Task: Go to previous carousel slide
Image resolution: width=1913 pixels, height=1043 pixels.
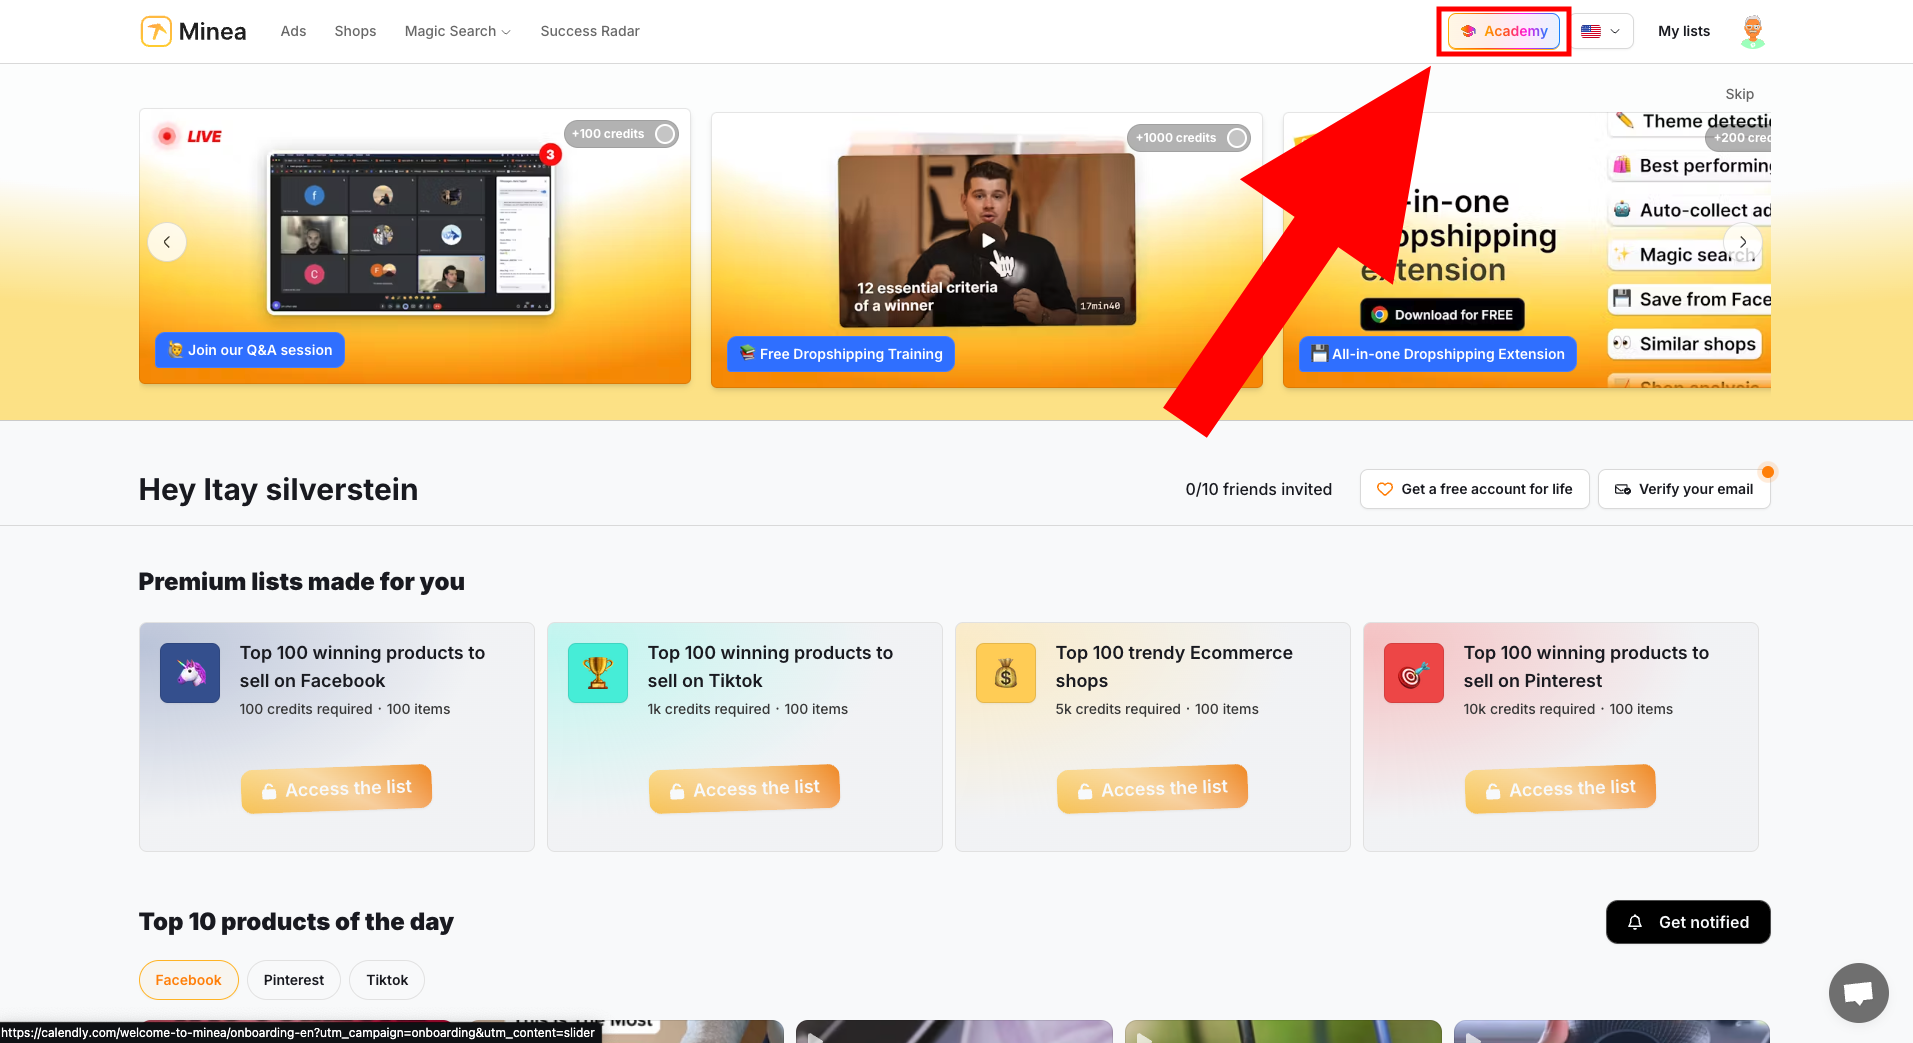Action: (x=167, y=242)
